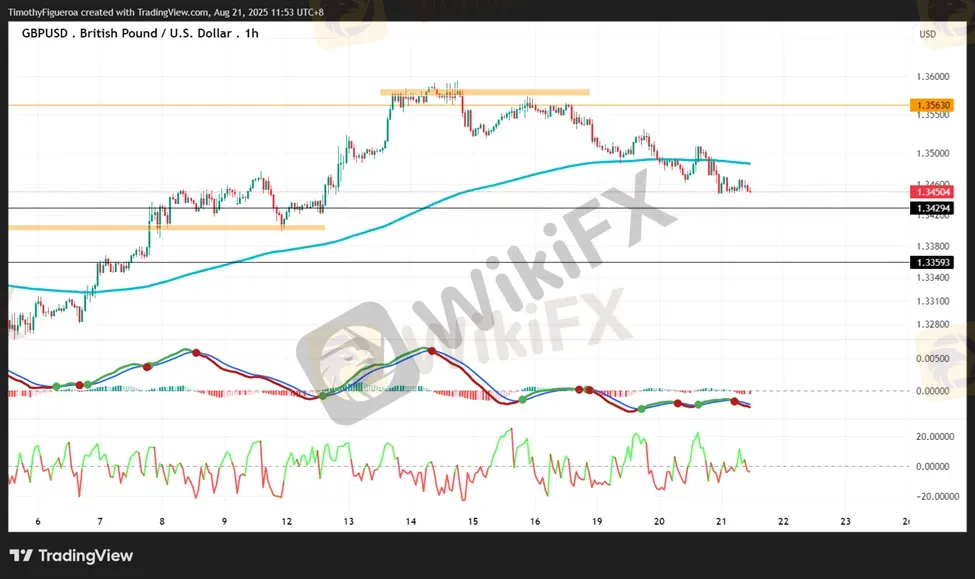Click the 1.32800 price axis label
This screenshot has width=975, height=579.
pyautogui.click(x=932, y=324)
